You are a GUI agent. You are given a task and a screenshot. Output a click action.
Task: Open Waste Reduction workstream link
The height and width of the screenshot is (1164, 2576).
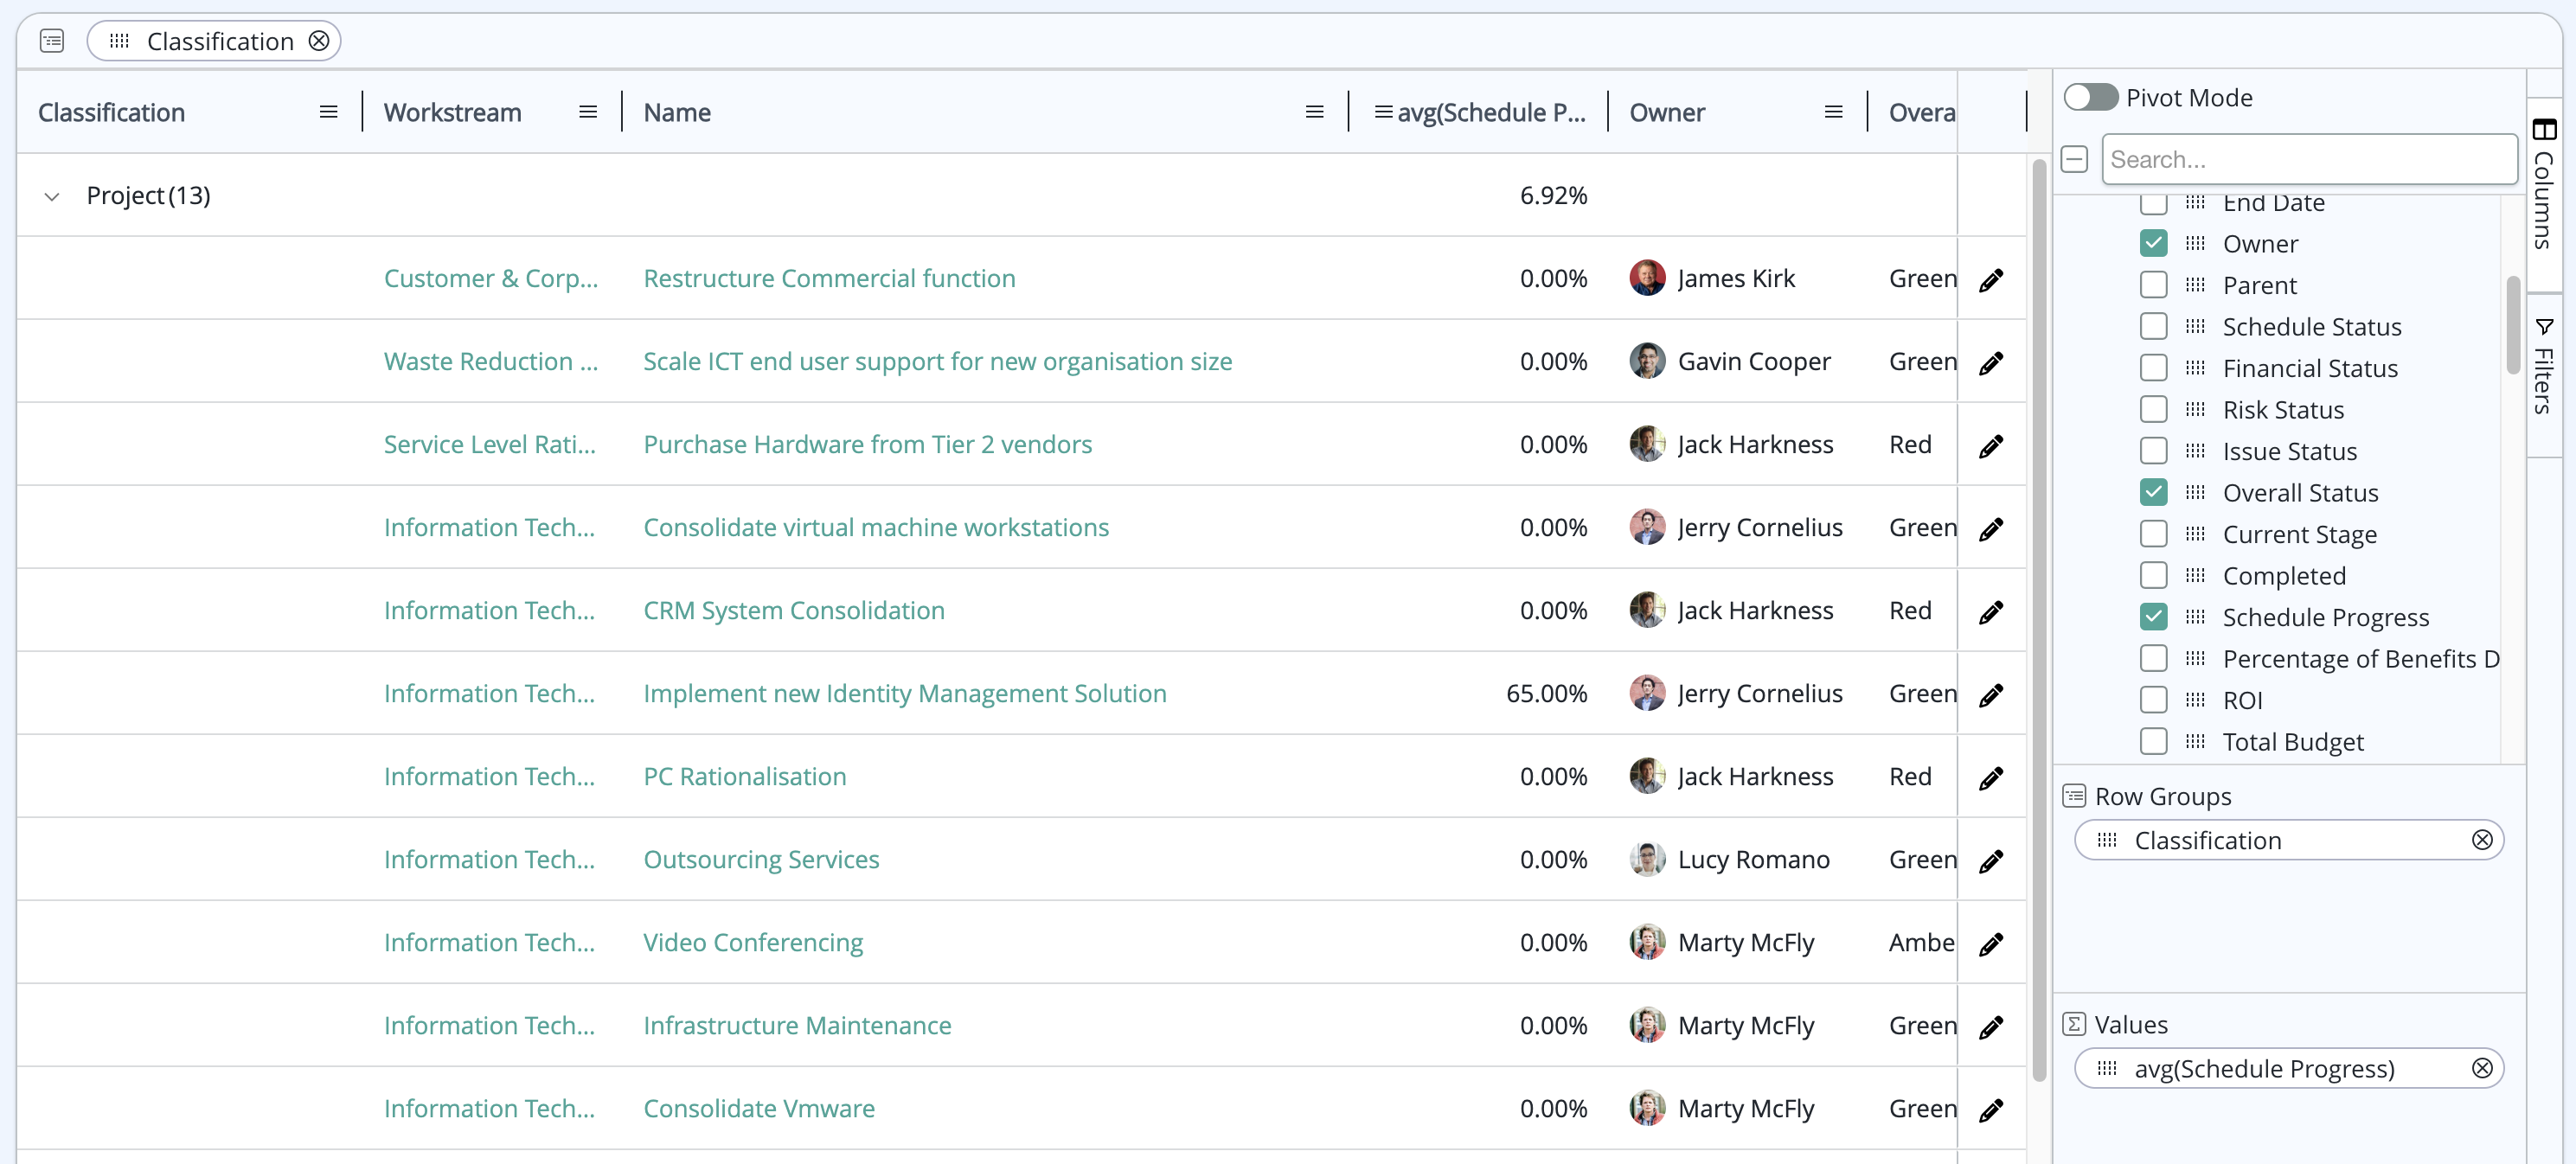[490, 361]
